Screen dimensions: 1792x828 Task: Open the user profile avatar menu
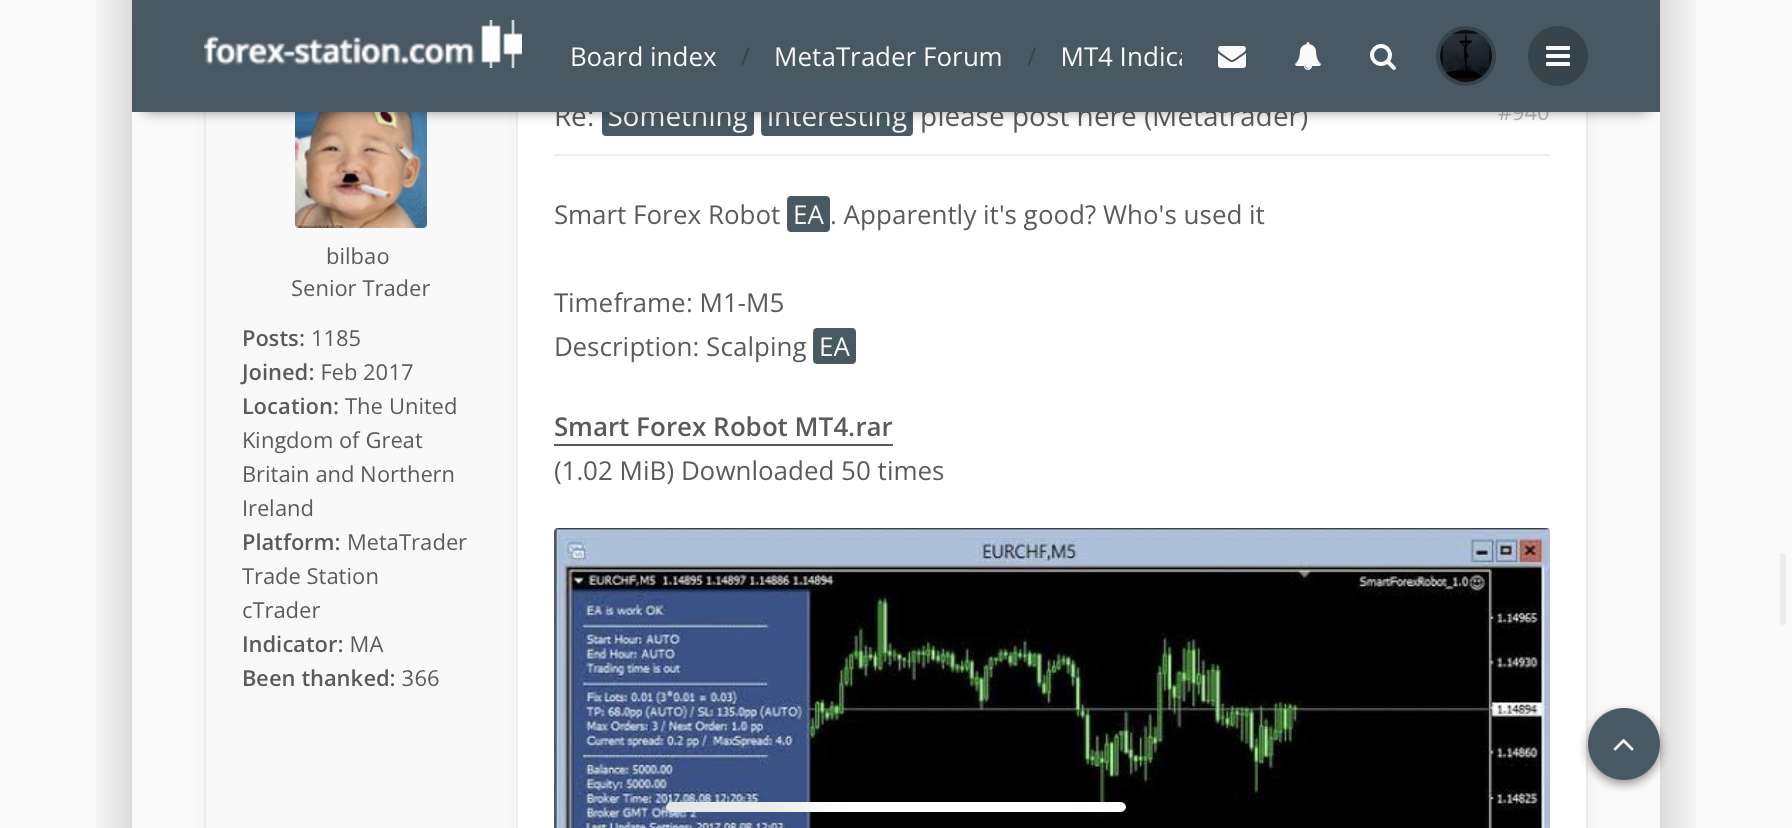pos(1466,56)
